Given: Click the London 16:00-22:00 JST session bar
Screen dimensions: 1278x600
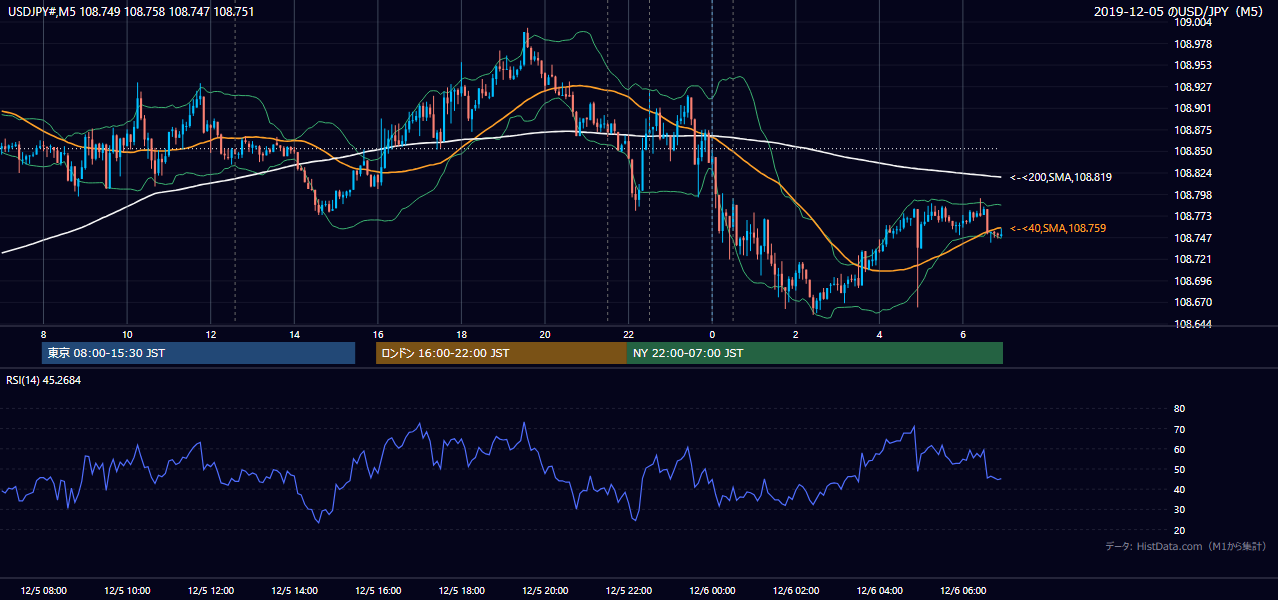Looking at the screenshot, I should click(x=501, y=353).
